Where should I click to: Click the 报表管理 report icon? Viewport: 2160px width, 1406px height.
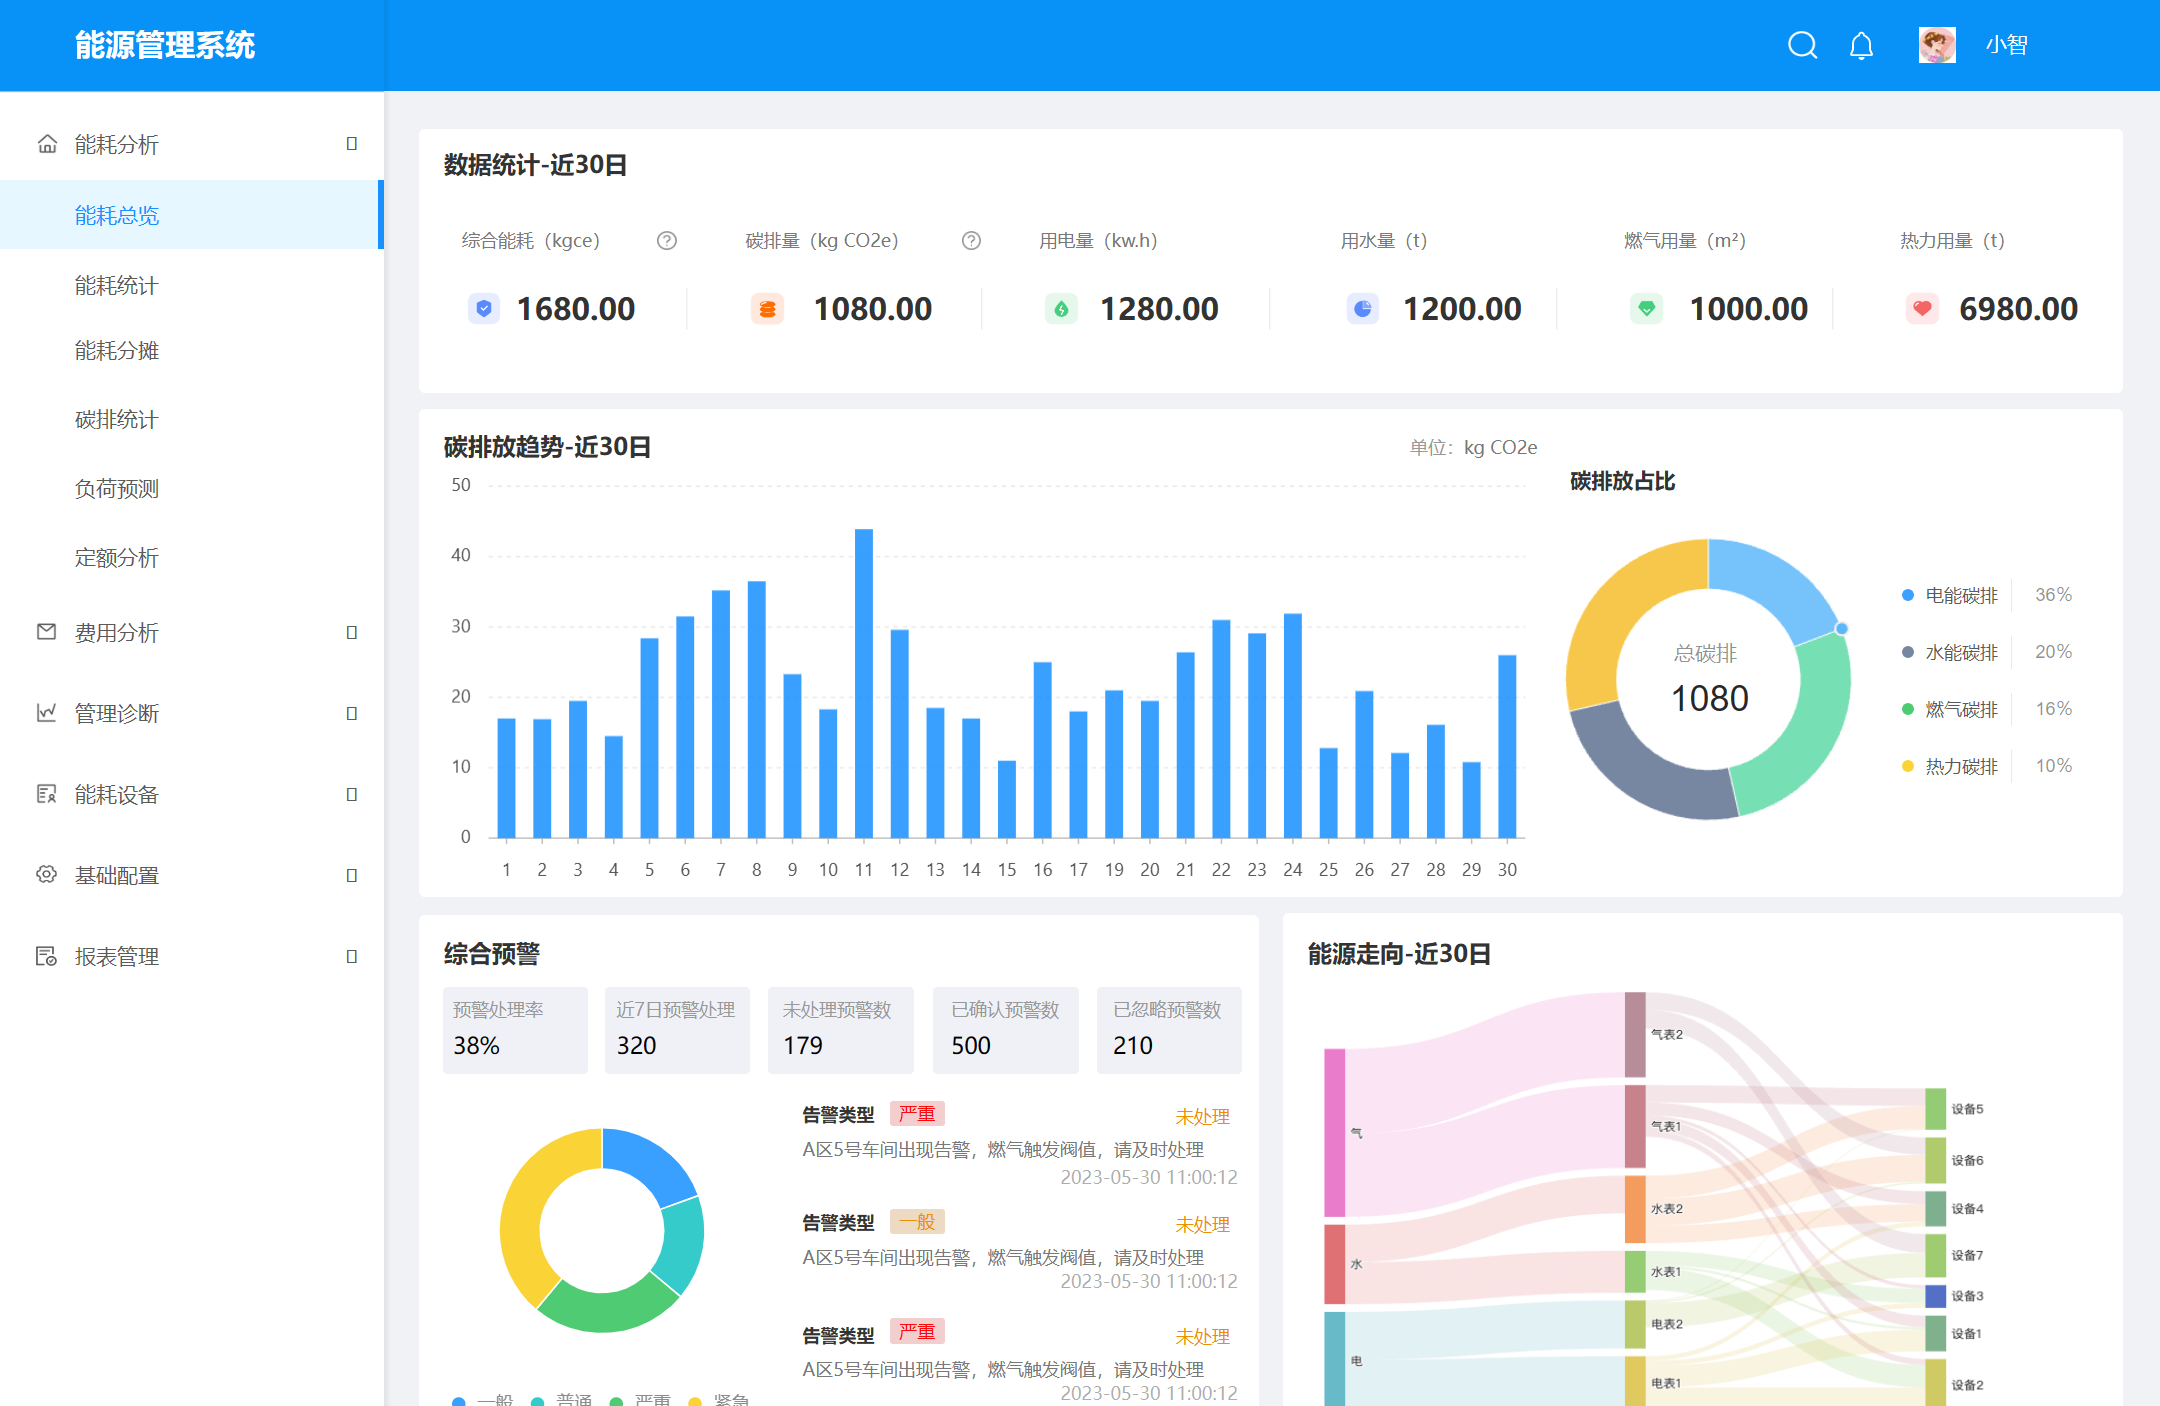[x=47, y=956]
